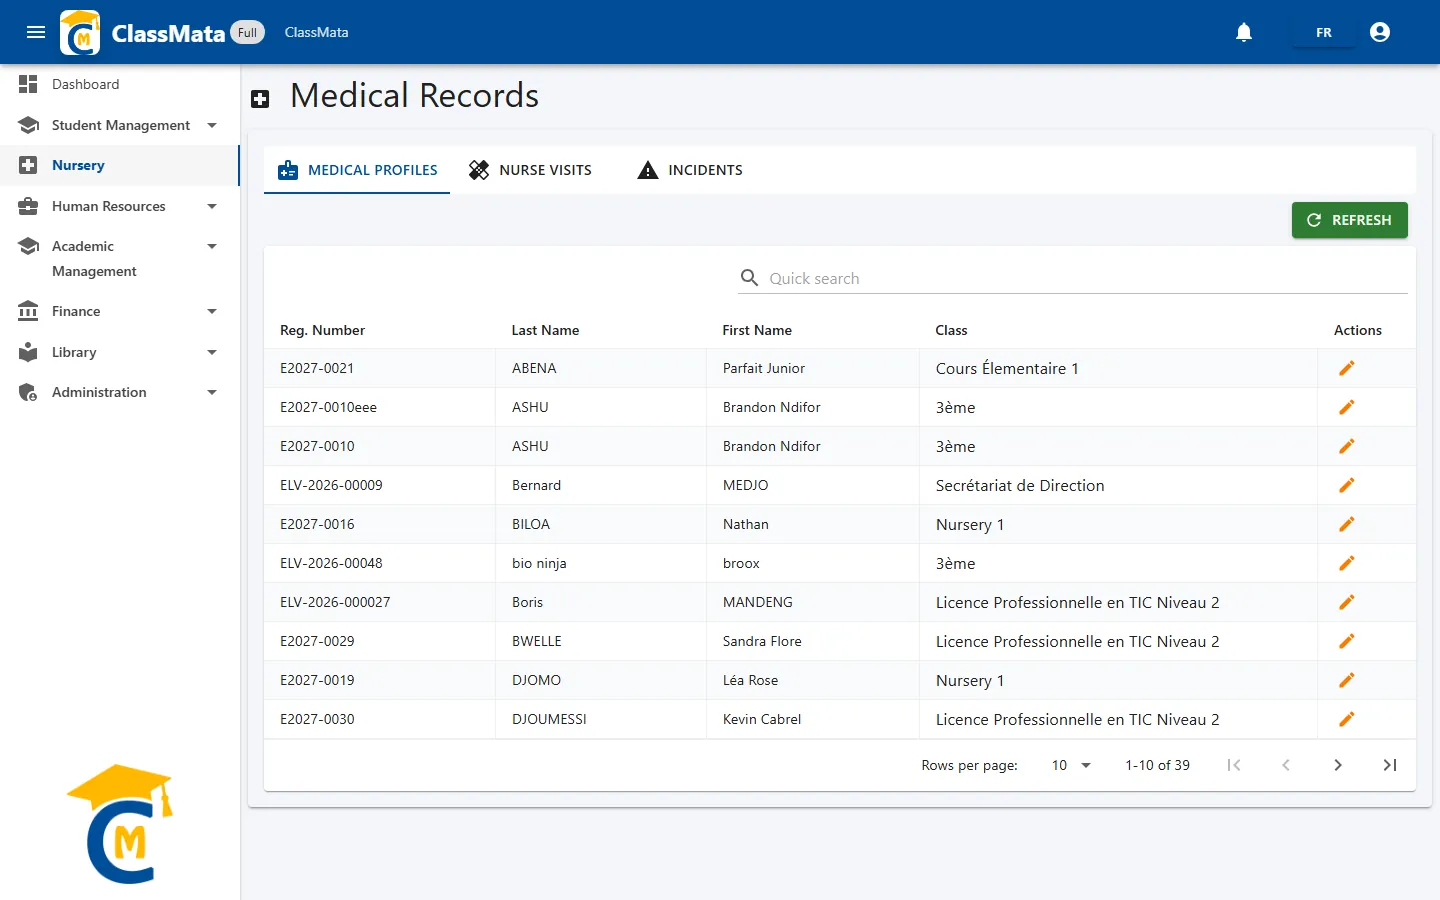Edit bio ninja broox's record

tap(1347, 563)
